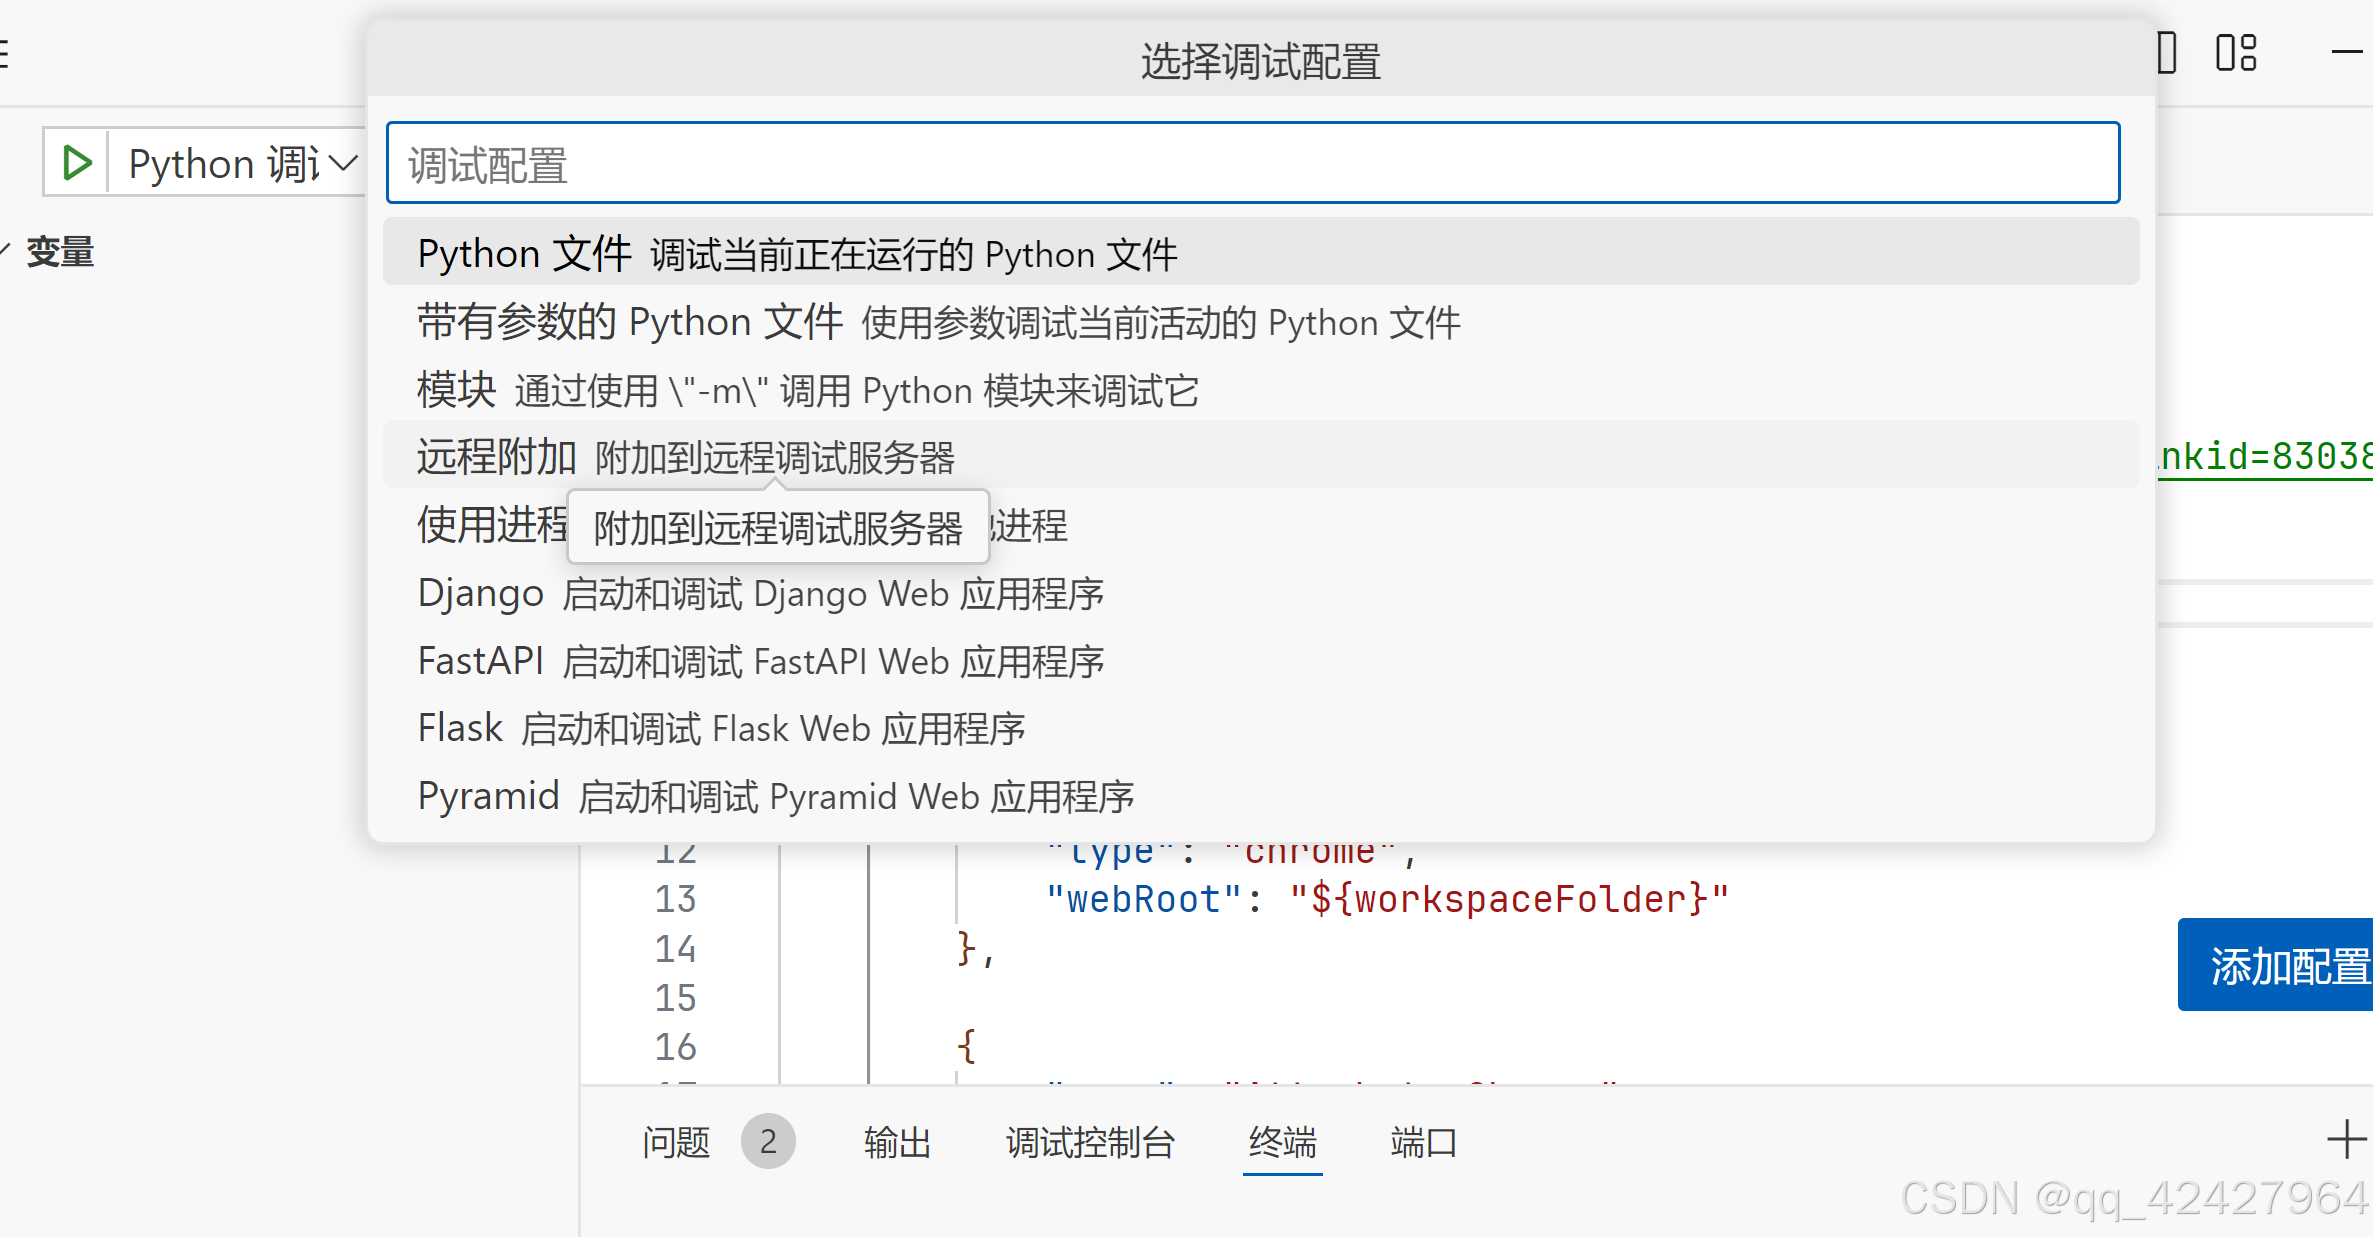
Task: Open the 输出 (Output) panel tab
Action: 897,1142
